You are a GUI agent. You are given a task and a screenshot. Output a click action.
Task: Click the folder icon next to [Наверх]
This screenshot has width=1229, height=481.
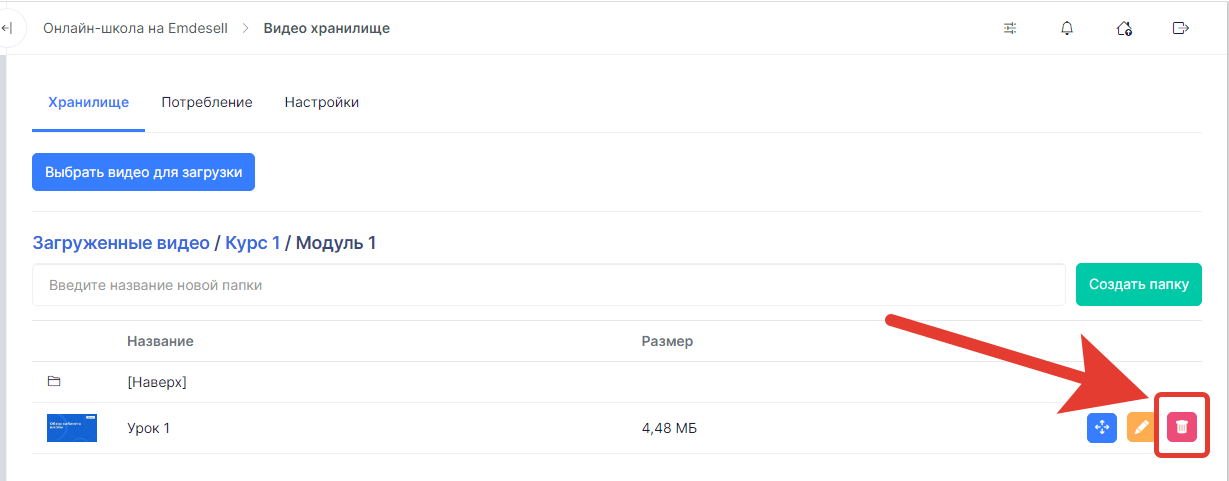pos(54,382)
